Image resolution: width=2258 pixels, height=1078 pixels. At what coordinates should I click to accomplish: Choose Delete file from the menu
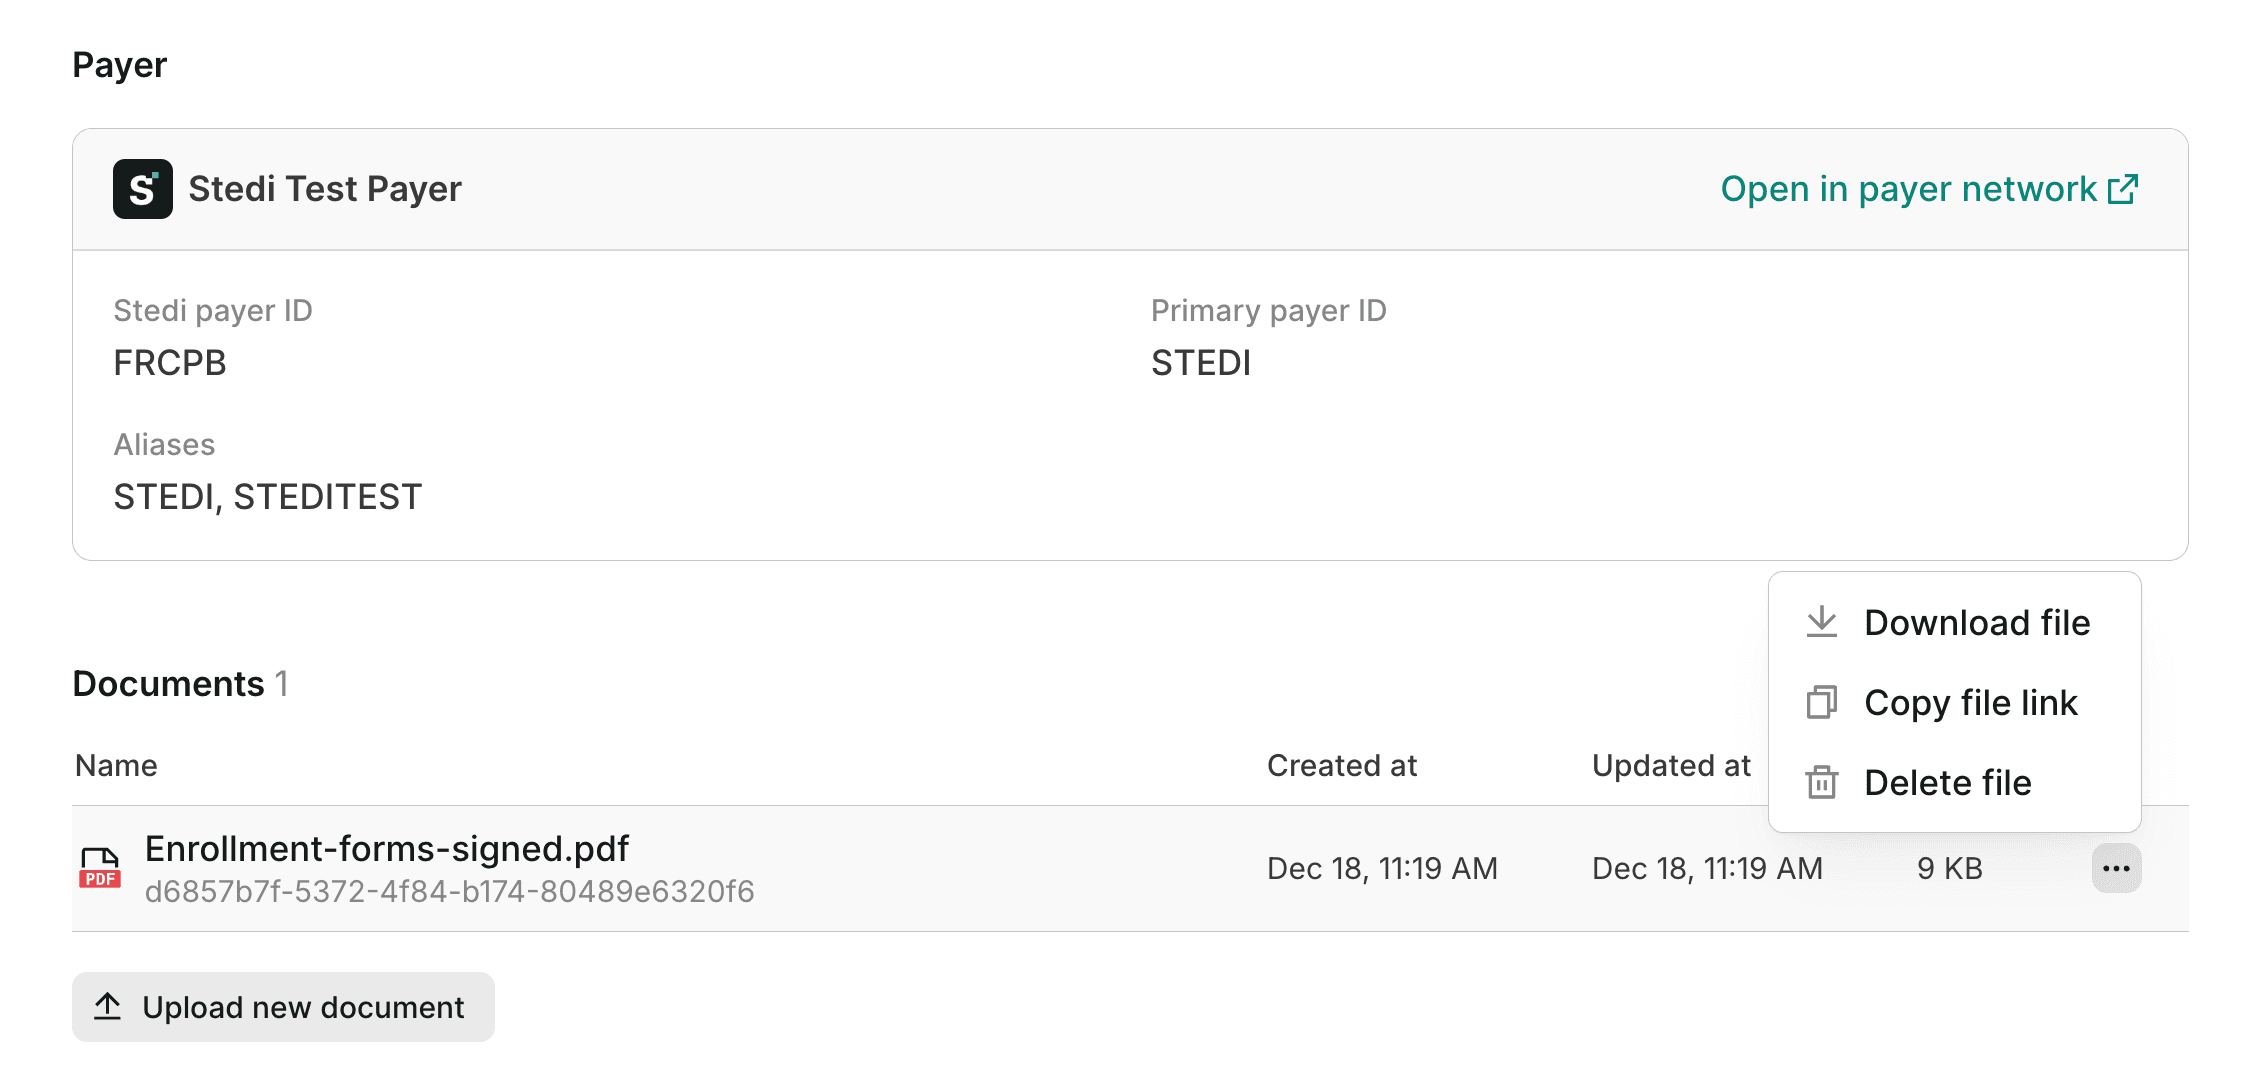(x=1947, y=782)
